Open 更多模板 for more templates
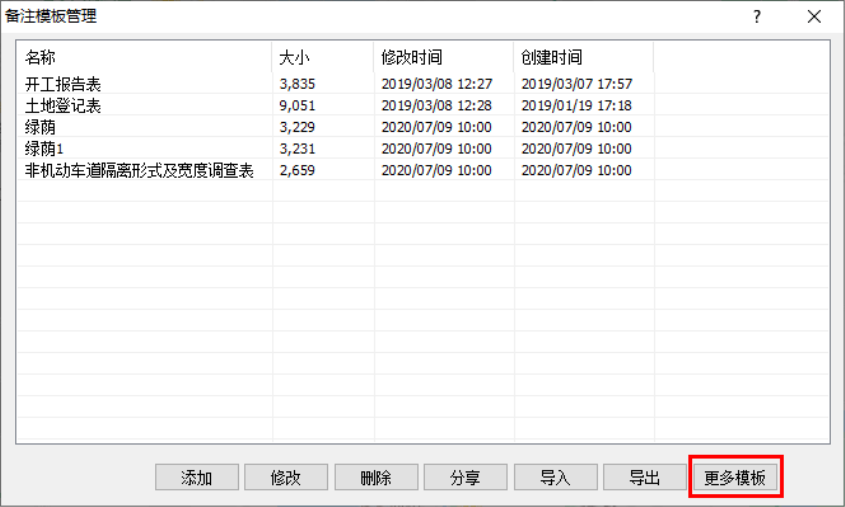This screenshot has width=845, height=507. click(735, 478)
